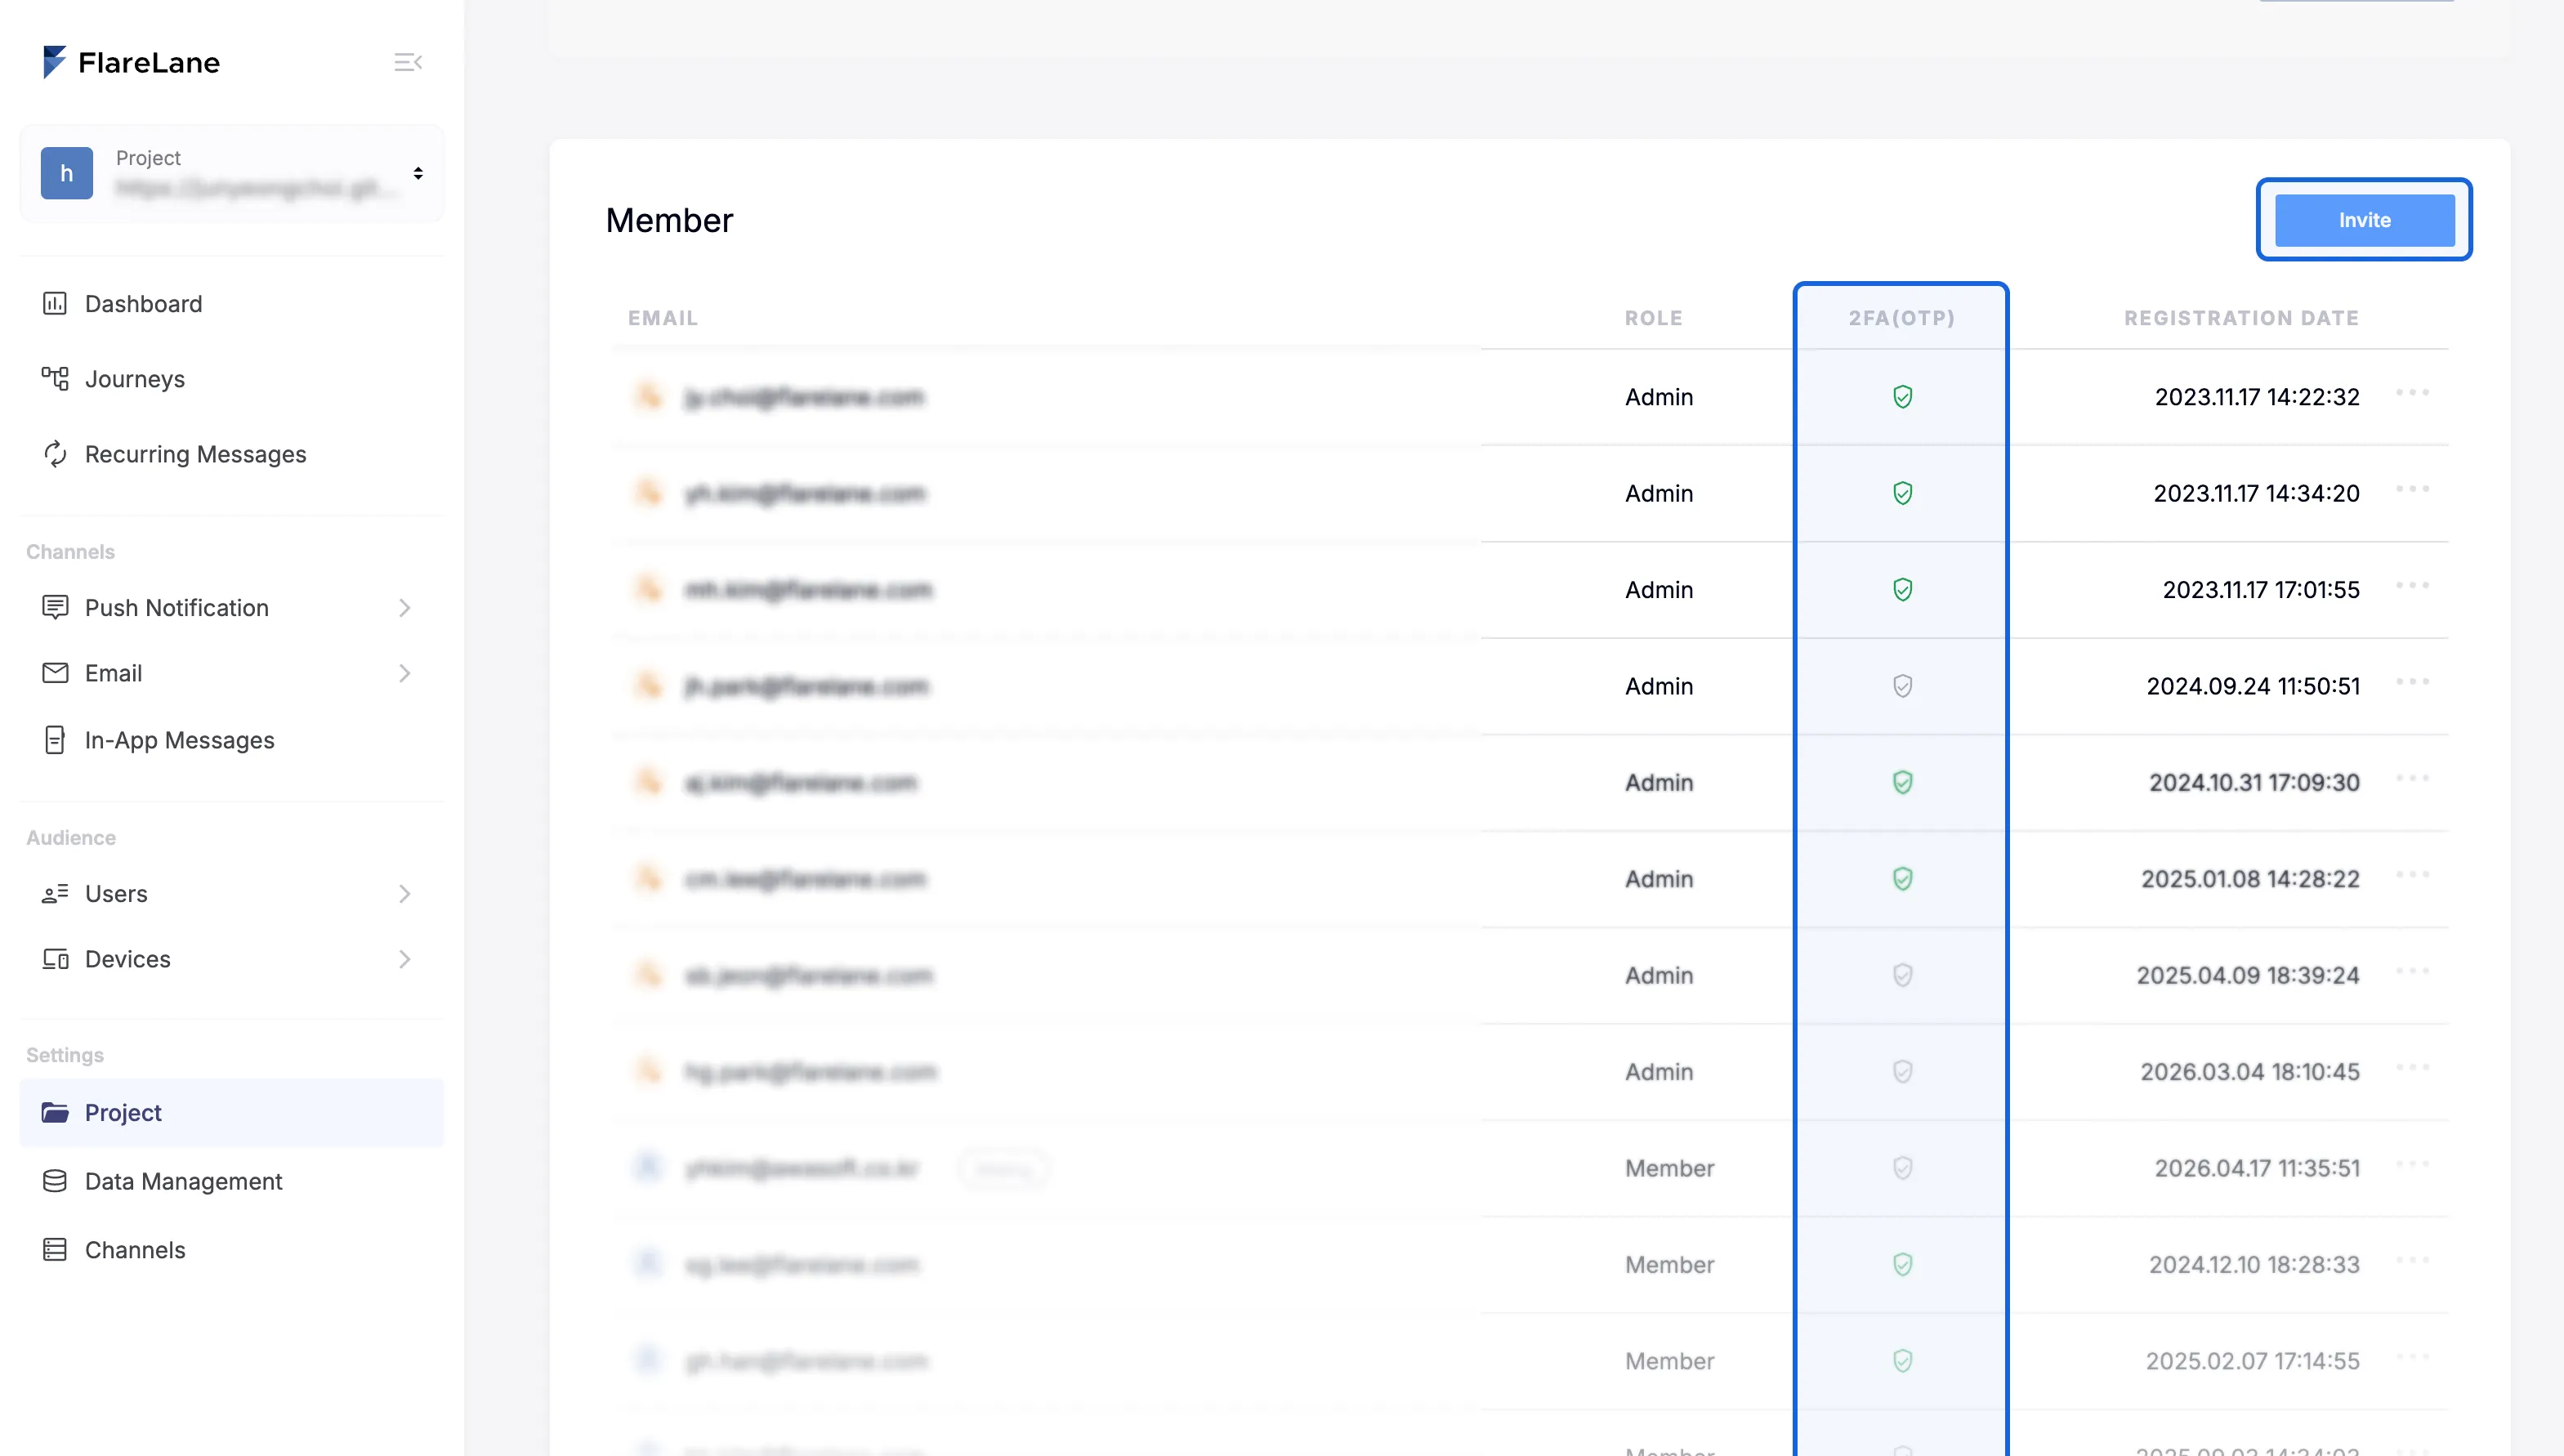Click the Journeys flow icon
The image size is (2564, 1456).
(55, 378)
